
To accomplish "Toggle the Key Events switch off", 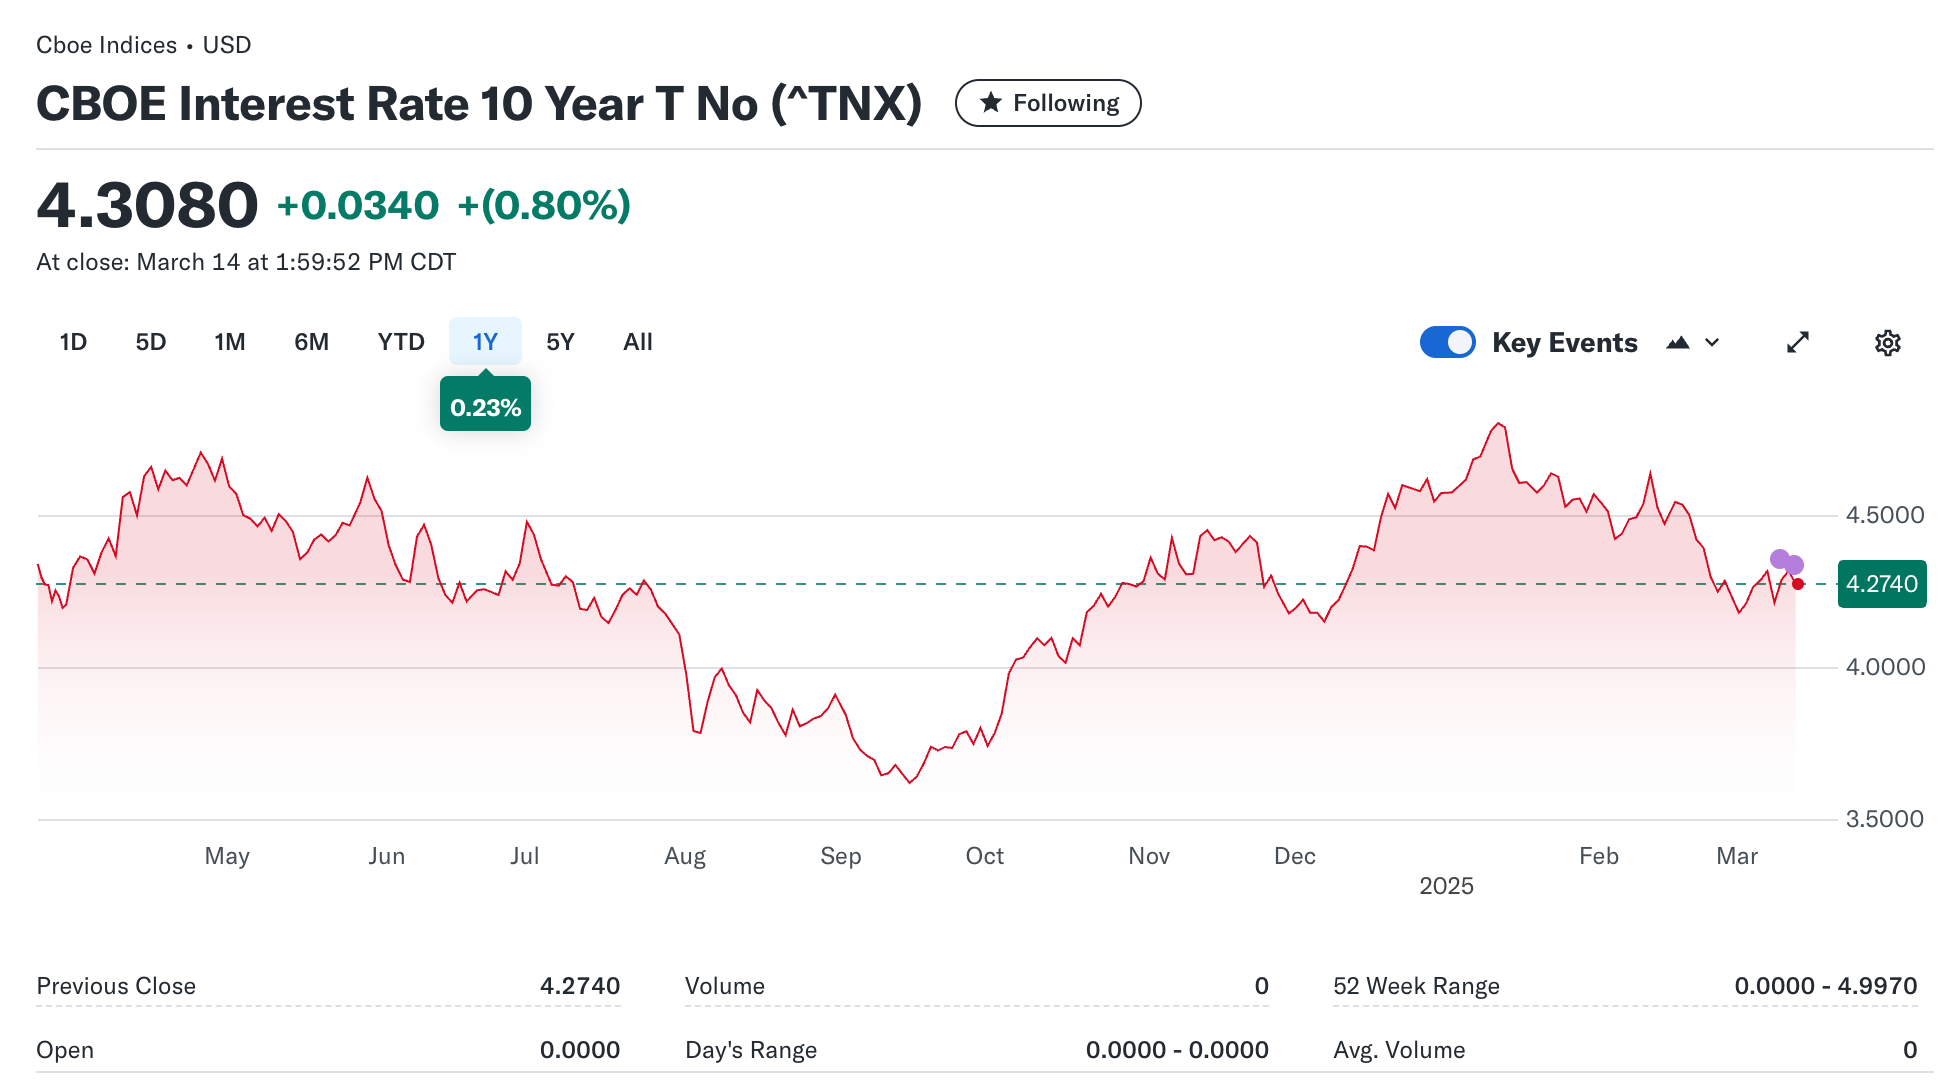I will coord(1447,342).
